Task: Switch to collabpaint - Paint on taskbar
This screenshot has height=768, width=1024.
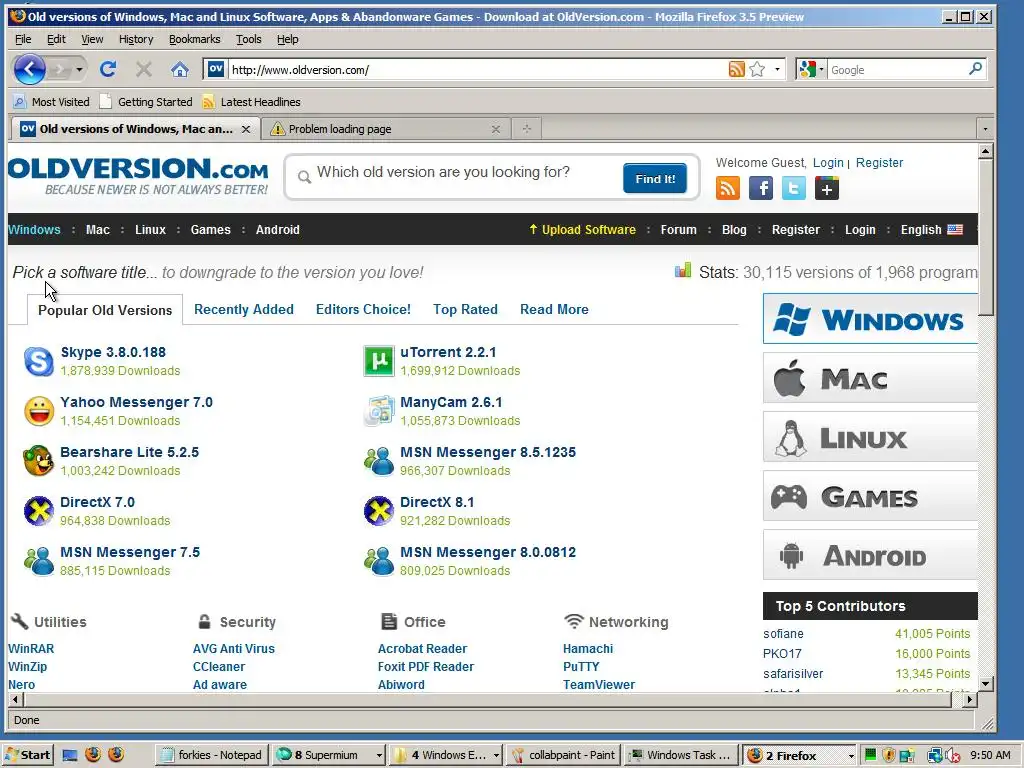Action: click(x=564, y=755)
